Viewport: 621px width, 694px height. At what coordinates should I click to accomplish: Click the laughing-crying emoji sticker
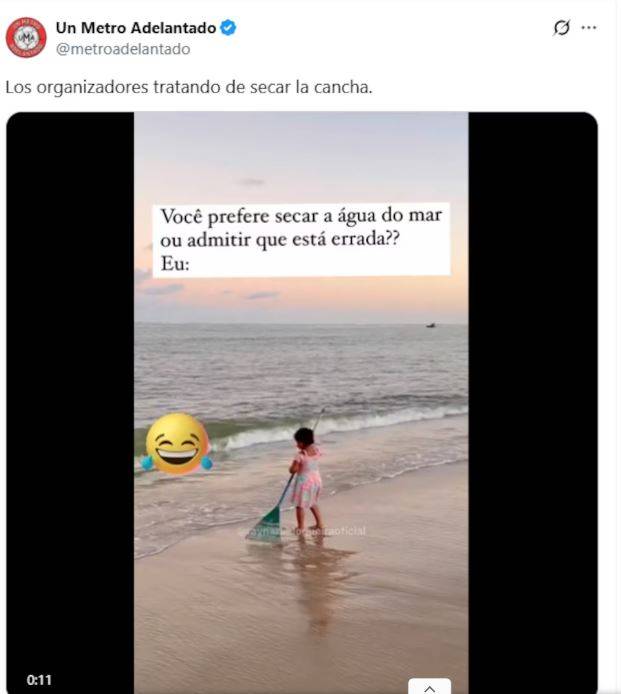point(177,443)
